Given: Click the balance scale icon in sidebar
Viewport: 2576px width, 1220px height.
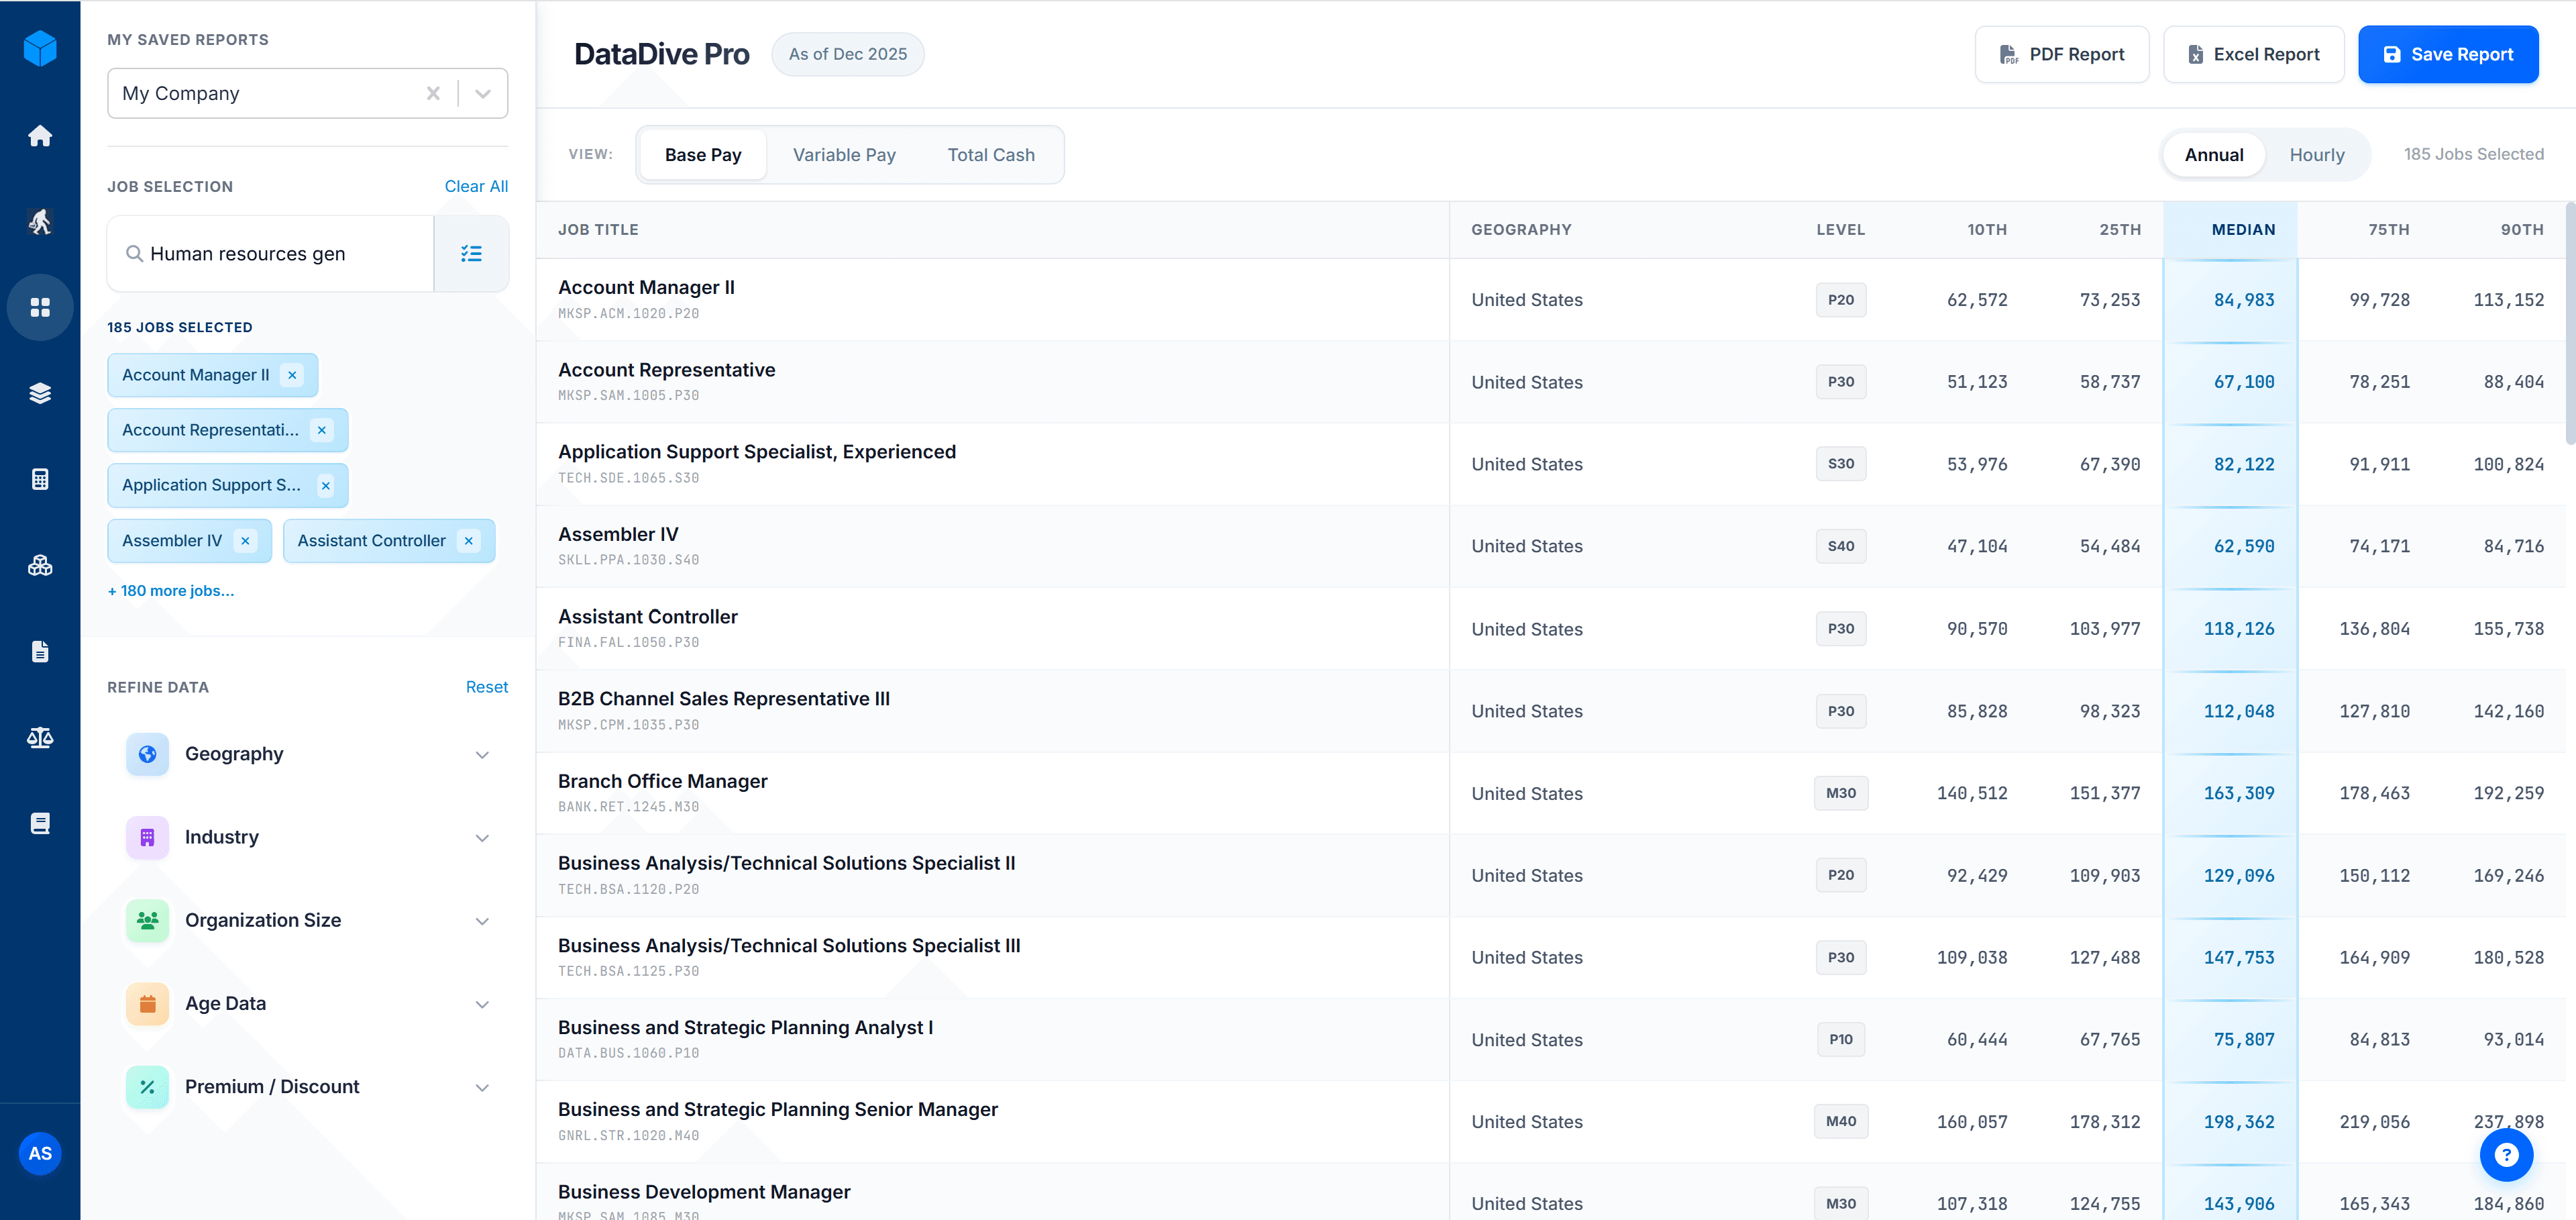Looking at the screenshot, I should (x=40, y=737).
